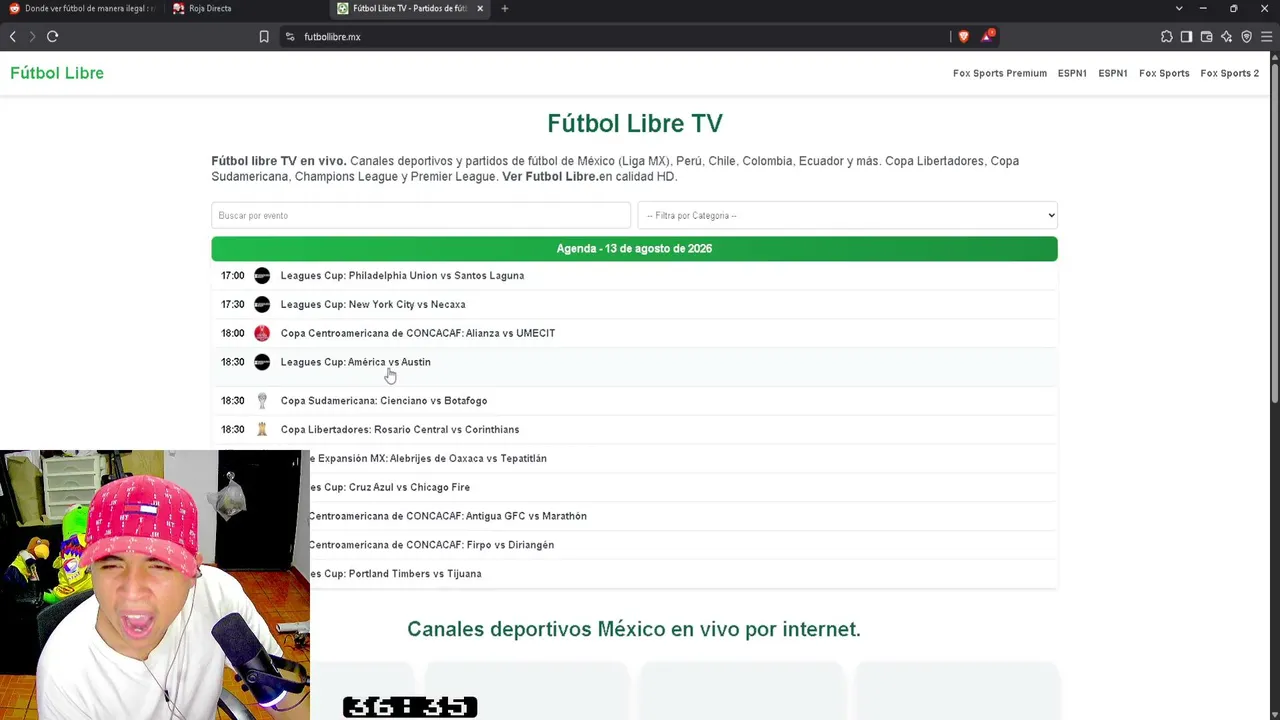The width and height of the screenshot is (1280, 720).
Task: Toggle the browser sidebar panel icon
Action: [1186, 37]
